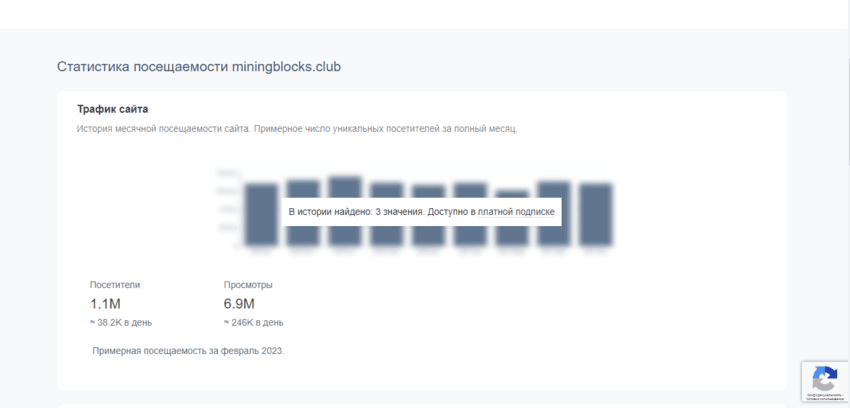Click the 1.1M visitors value
The height and width of the screenshot is (408, 850).
(x=106, y=303)
